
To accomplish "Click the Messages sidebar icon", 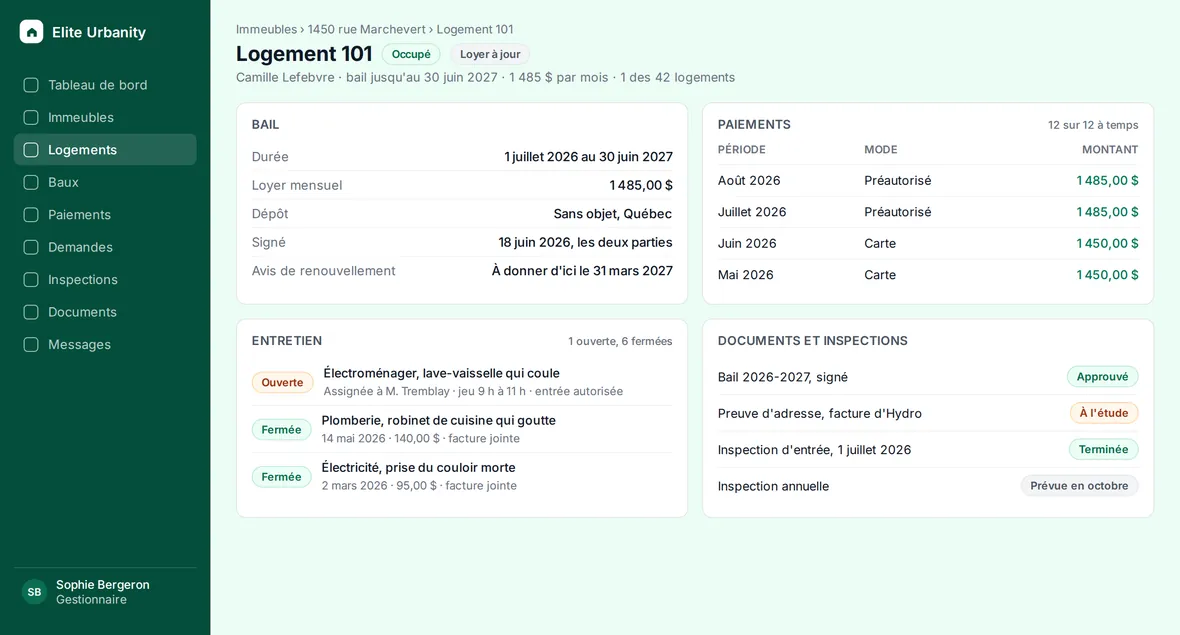I will [x=31, y=344].
